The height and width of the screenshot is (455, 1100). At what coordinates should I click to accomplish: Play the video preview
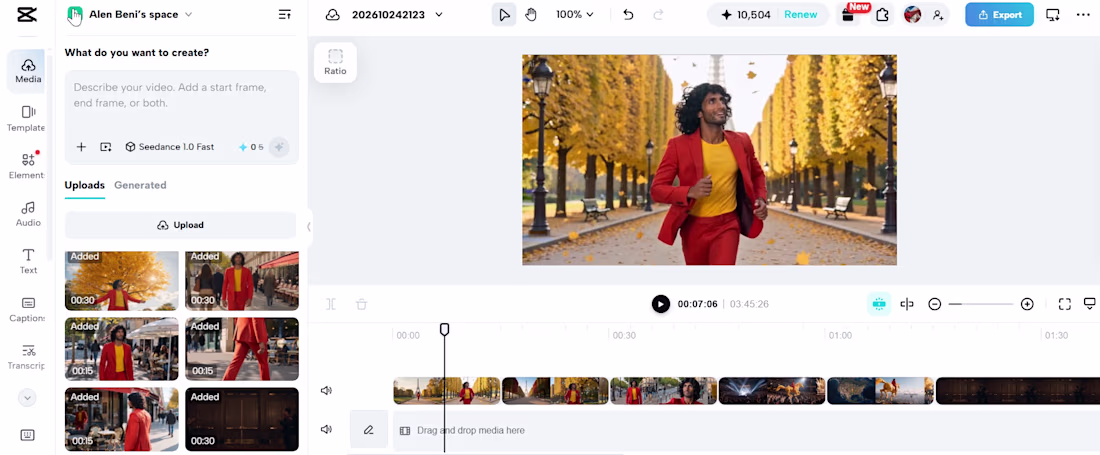(660, 304)
